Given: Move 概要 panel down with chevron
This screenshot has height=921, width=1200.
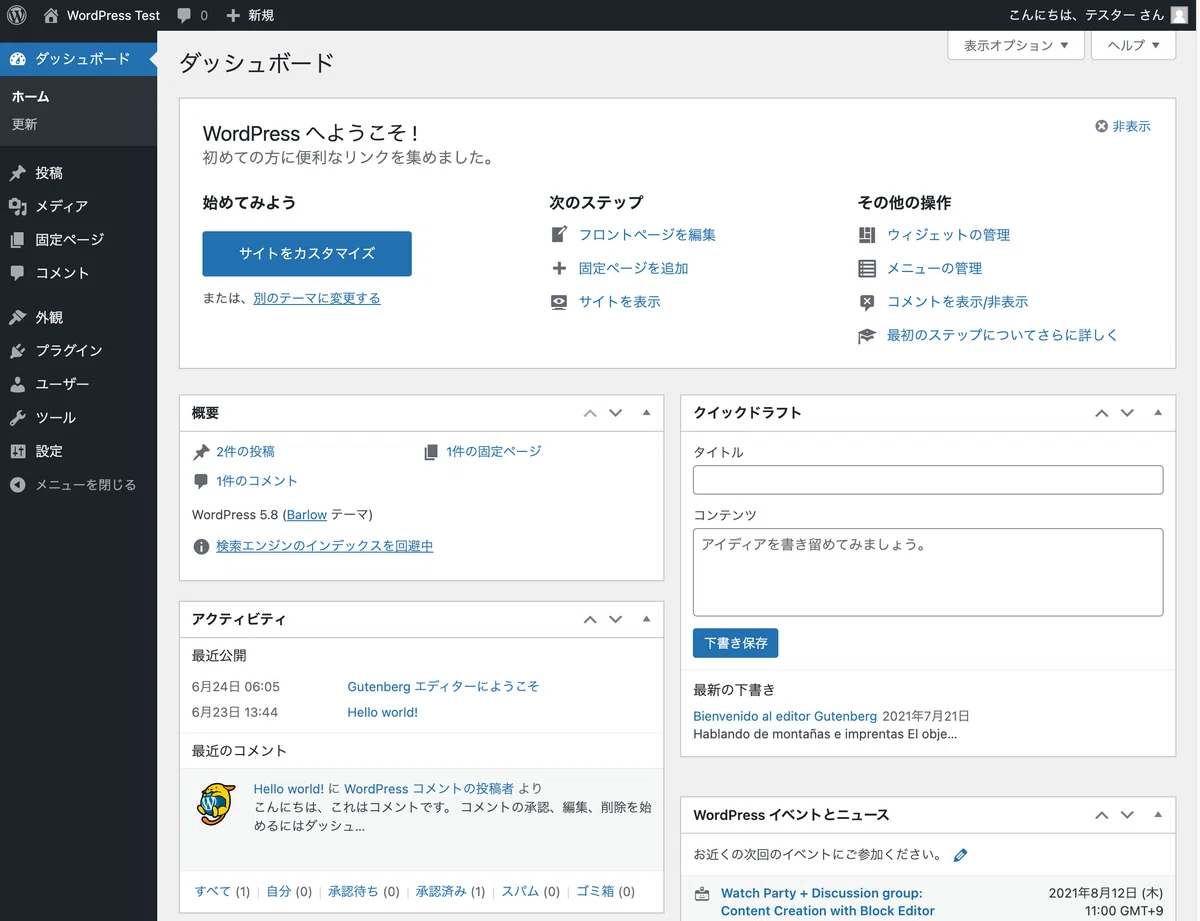Looking at the screenshot, I should (x=616, y=413).
